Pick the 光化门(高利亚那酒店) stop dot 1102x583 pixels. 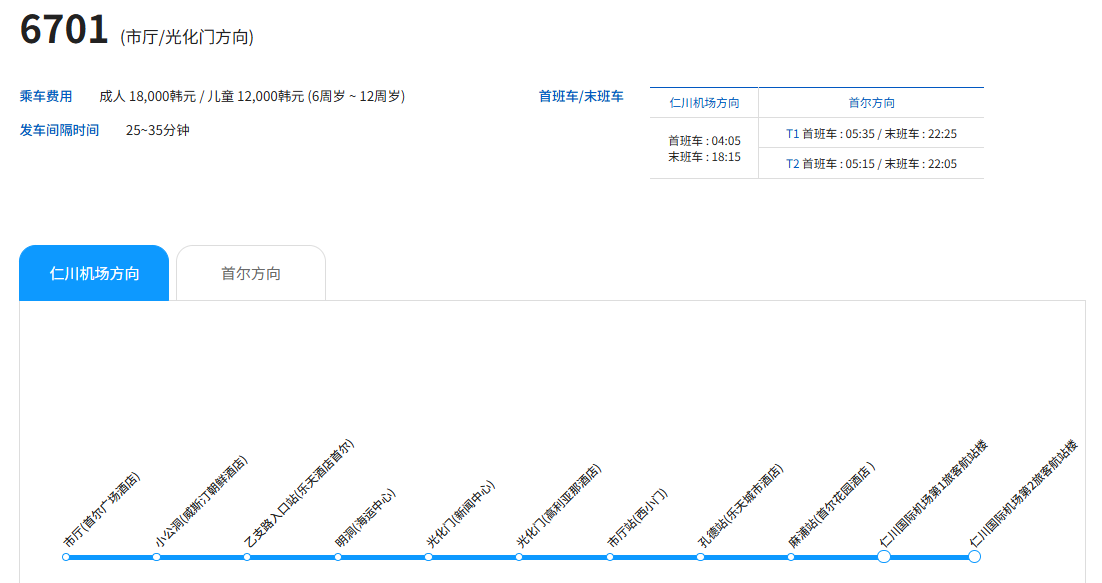pos(519,557)
